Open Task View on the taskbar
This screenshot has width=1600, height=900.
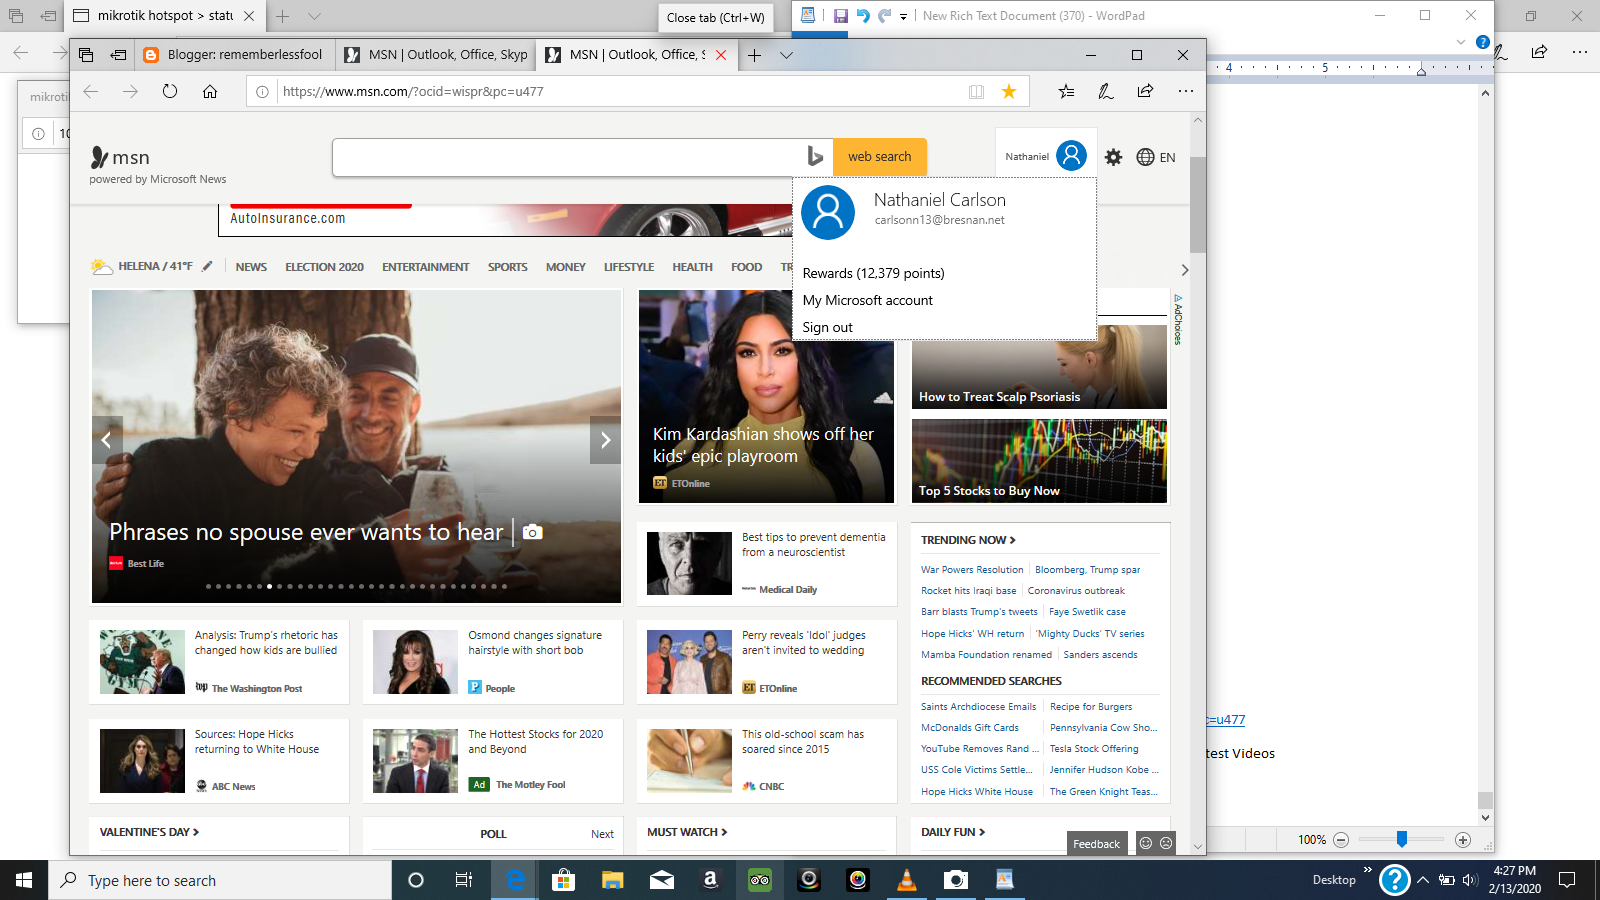tap(464, 880)
